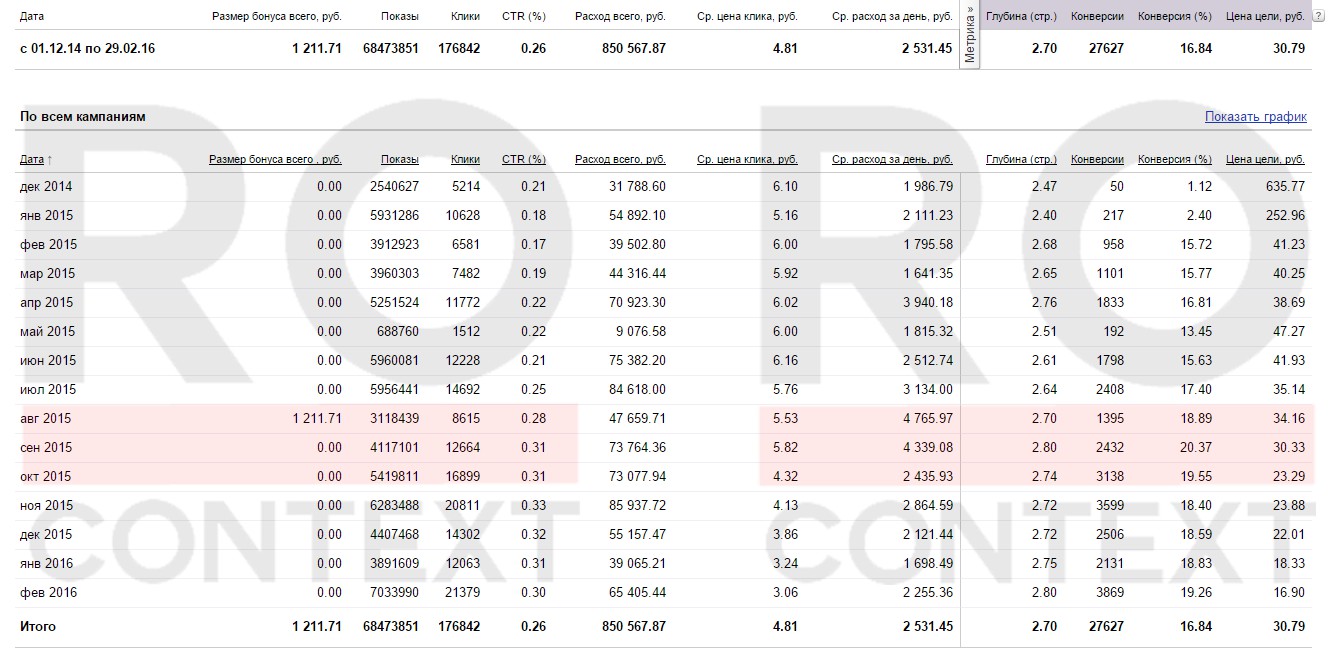Click the По всем кампаниям heading
Viewport: 1339px width, 661px height.
83,117
